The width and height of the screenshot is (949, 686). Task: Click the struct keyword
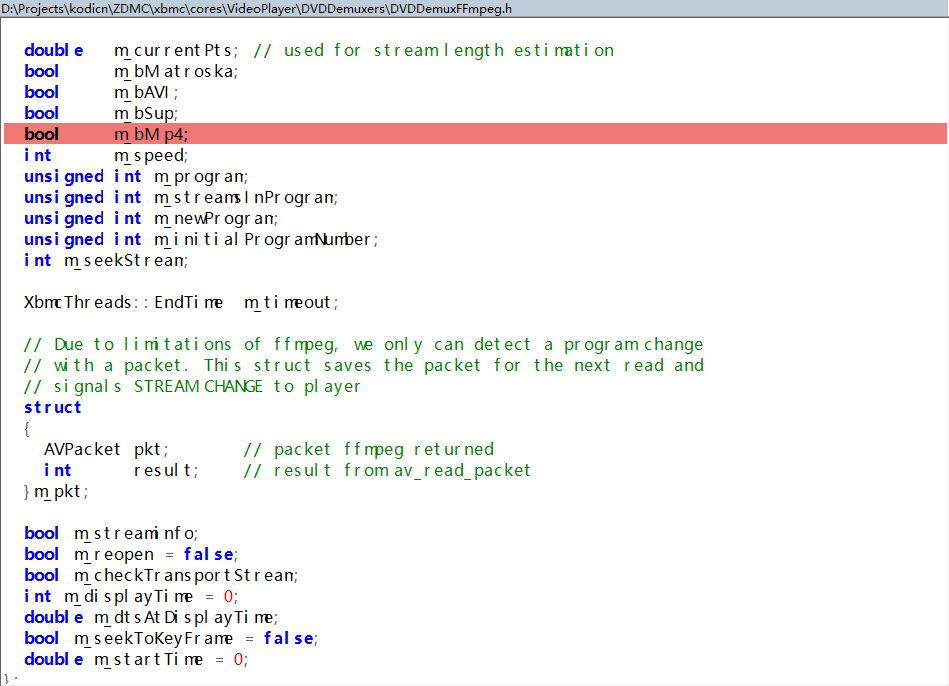[x=53, y=407]
